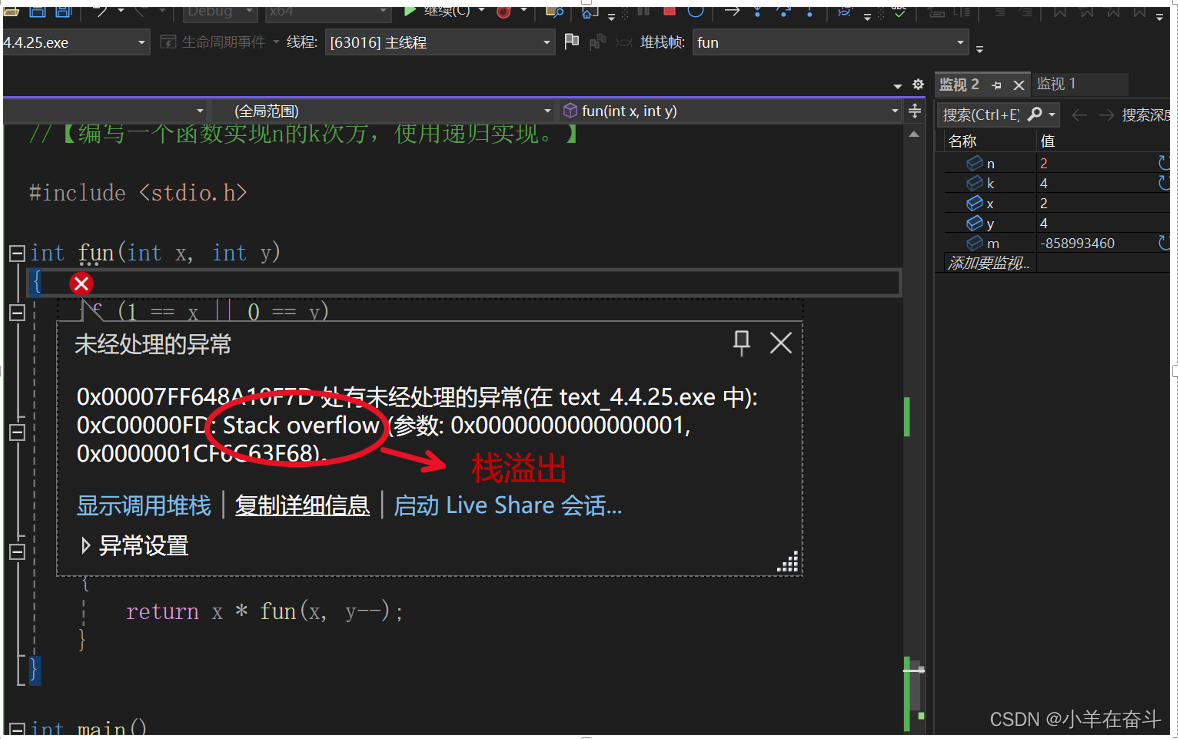This screenshot has width=1178, height=739.
Task: Click 显示调用堆栈 link
Action: (x=143, y=505)
